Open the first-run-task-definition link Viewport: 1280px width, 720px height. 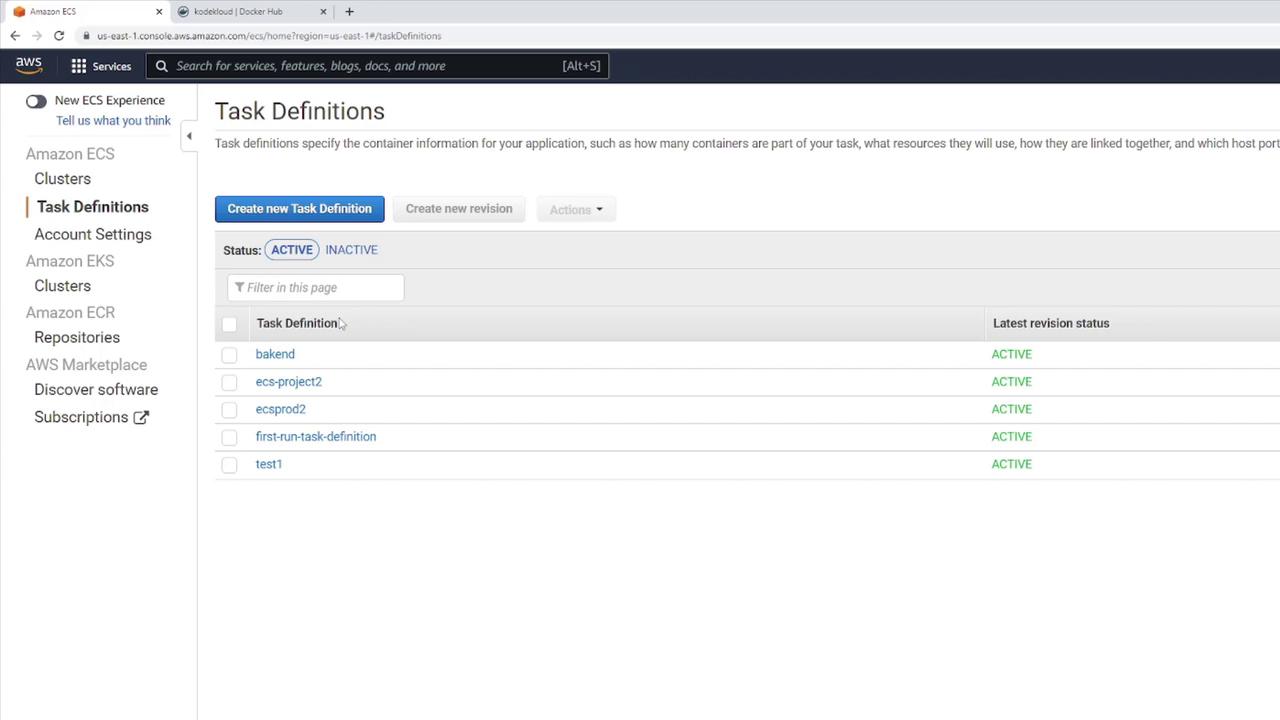tap(316, 437)
